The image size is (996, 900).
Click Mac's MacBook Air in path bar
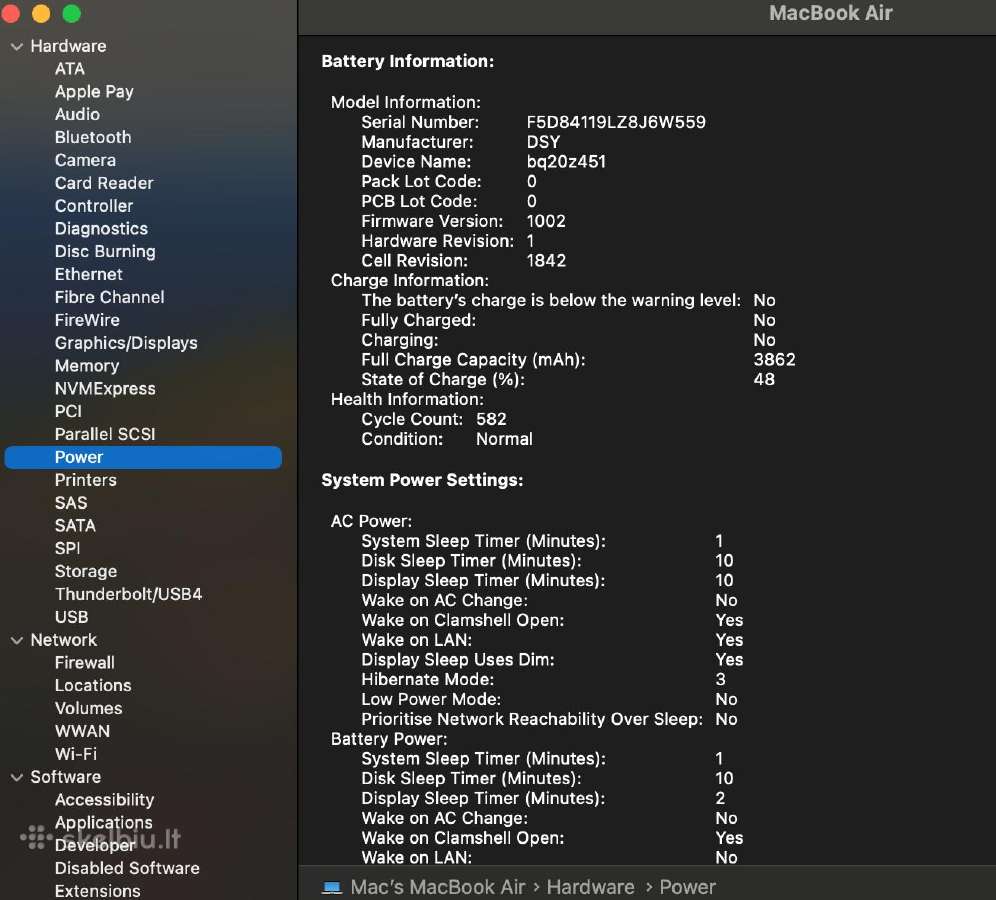click(438, 887)
